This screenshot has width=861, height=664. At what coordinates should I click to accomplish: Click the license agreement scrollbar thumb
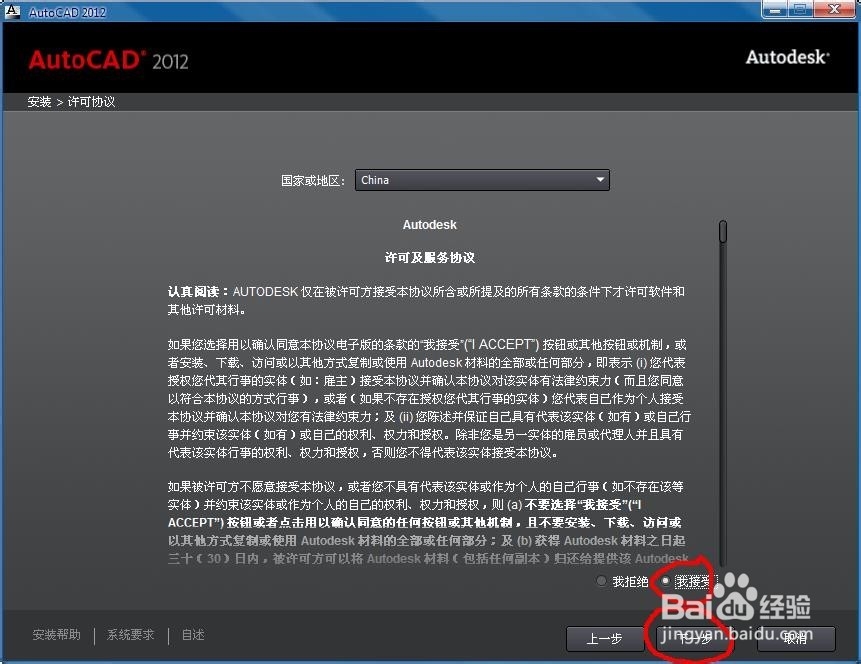coord(723,231)
